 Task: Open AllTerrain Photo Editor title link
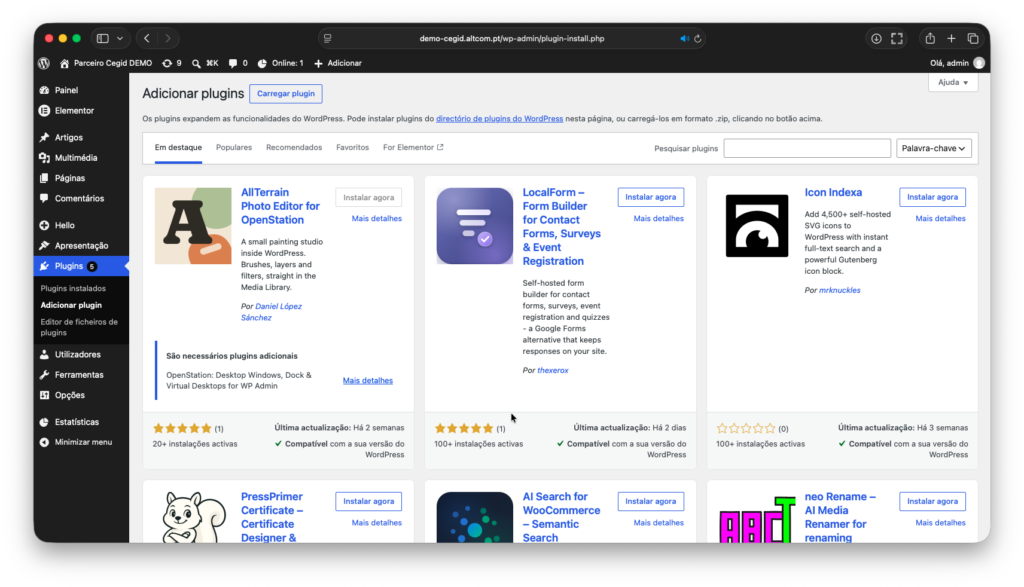(x=280, y=206)
